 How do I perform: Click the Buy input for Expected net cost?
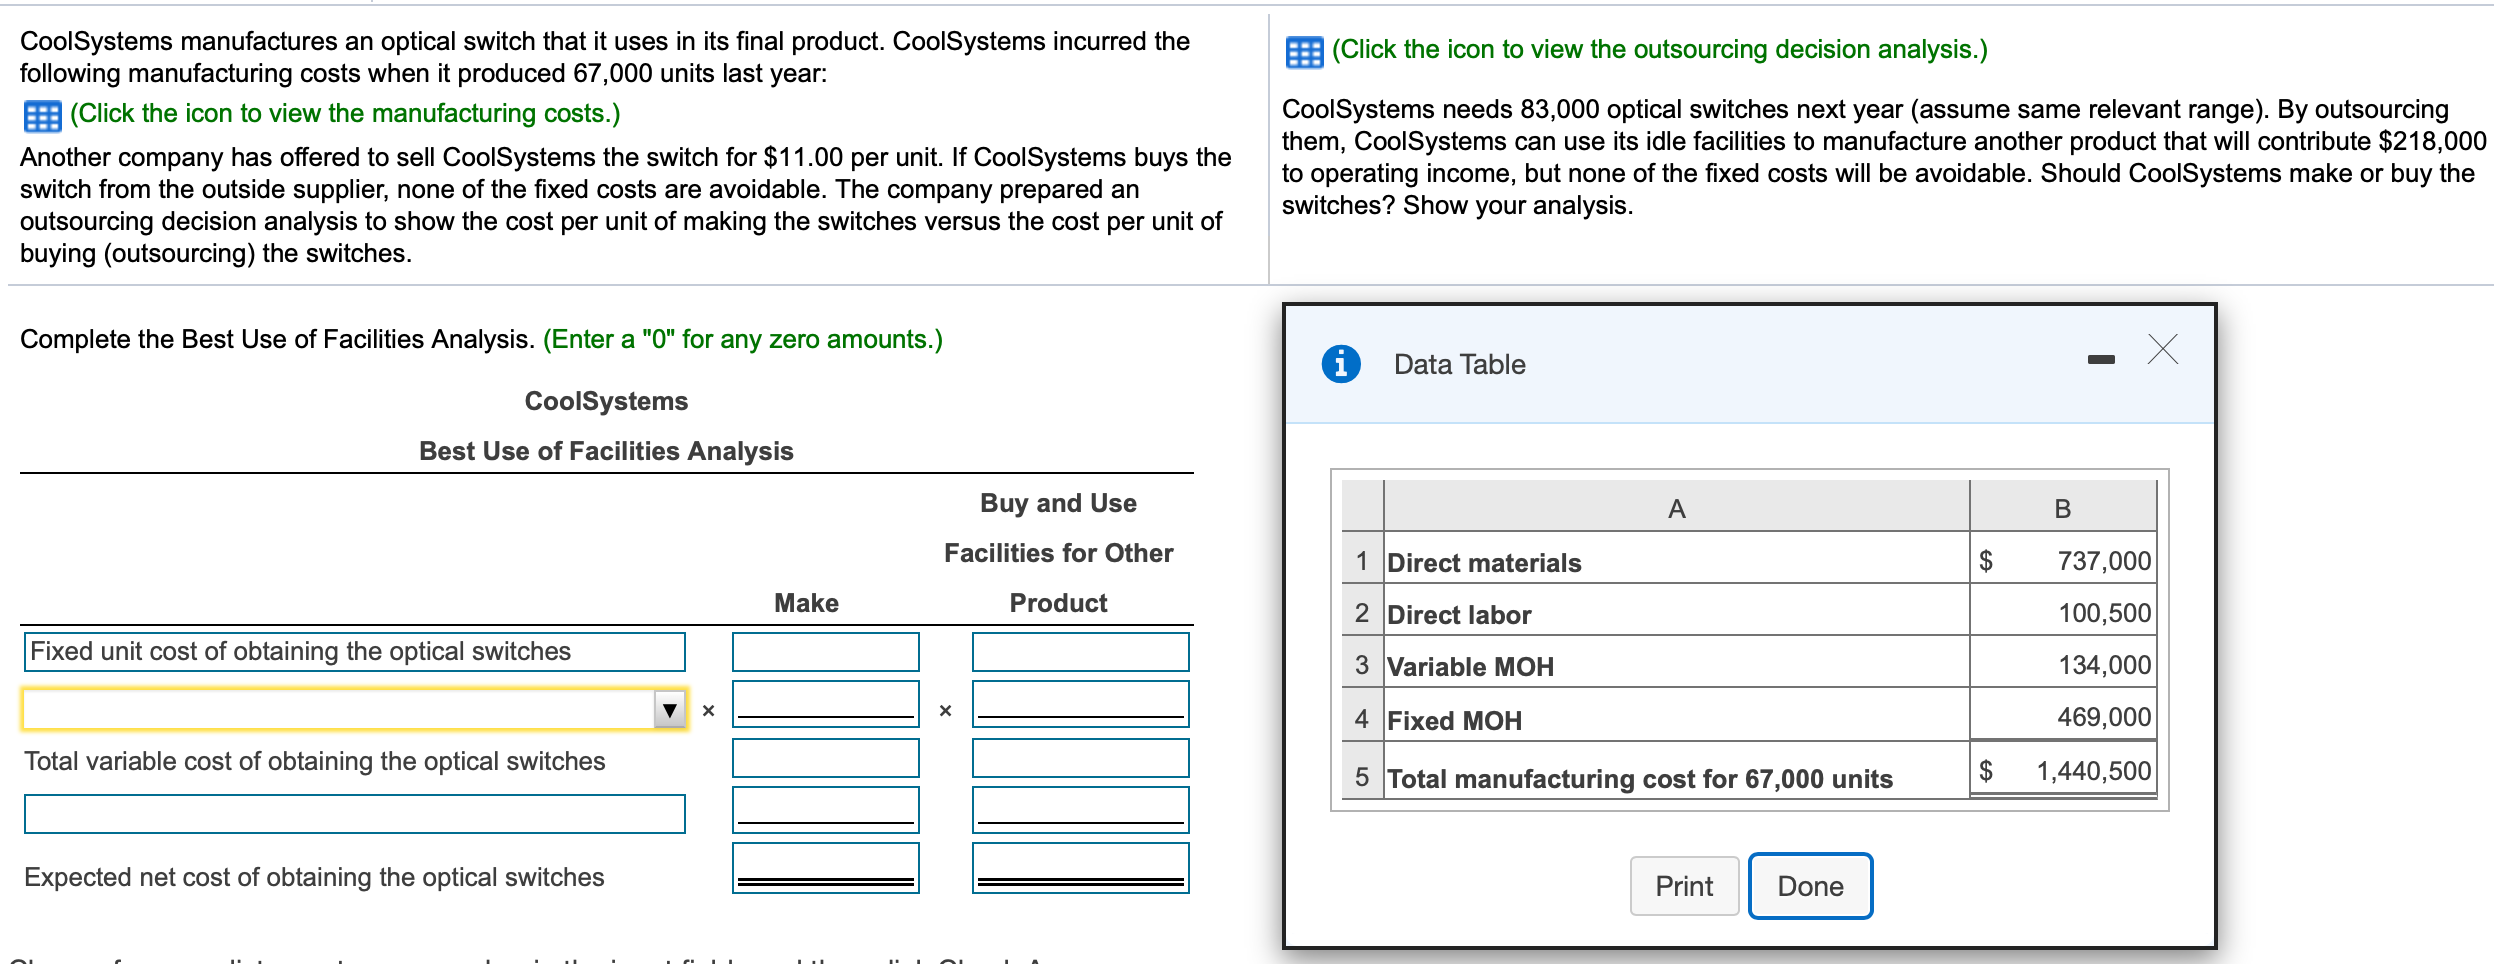(x=1080, y=866)
